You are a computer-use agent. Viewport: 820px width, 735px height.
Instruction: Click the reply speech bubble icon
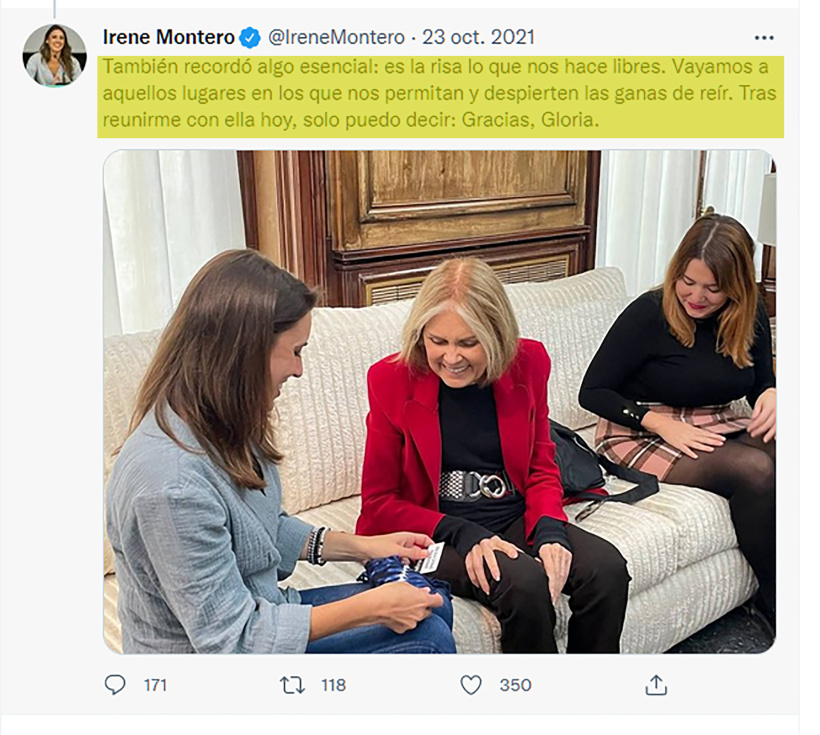click(116, 684)
